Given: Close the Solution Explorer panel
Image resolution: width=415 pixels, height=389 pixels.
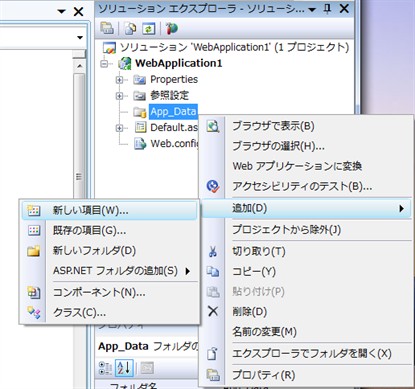Looking at the screenshot, I should [x=344, y=9].
